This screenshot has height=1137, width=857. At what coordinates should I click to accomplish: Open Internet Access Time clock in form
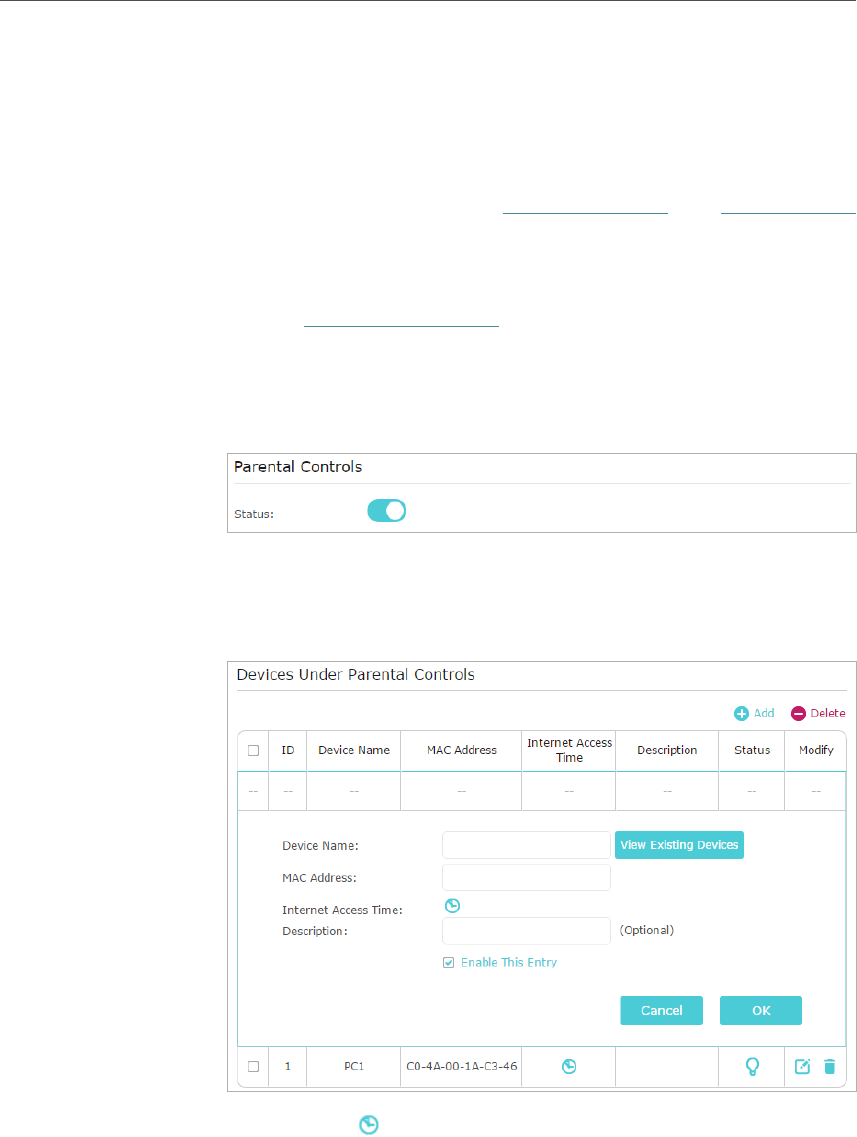coord(452,906)
